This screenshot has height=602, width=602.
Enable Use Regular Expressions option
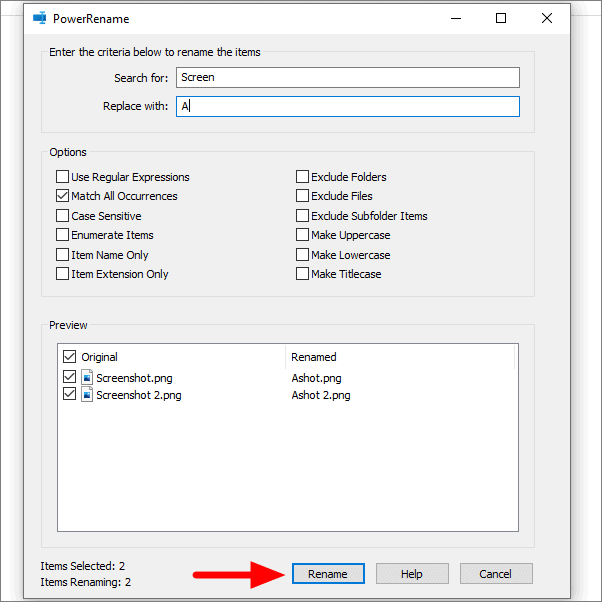click(62, 177)
